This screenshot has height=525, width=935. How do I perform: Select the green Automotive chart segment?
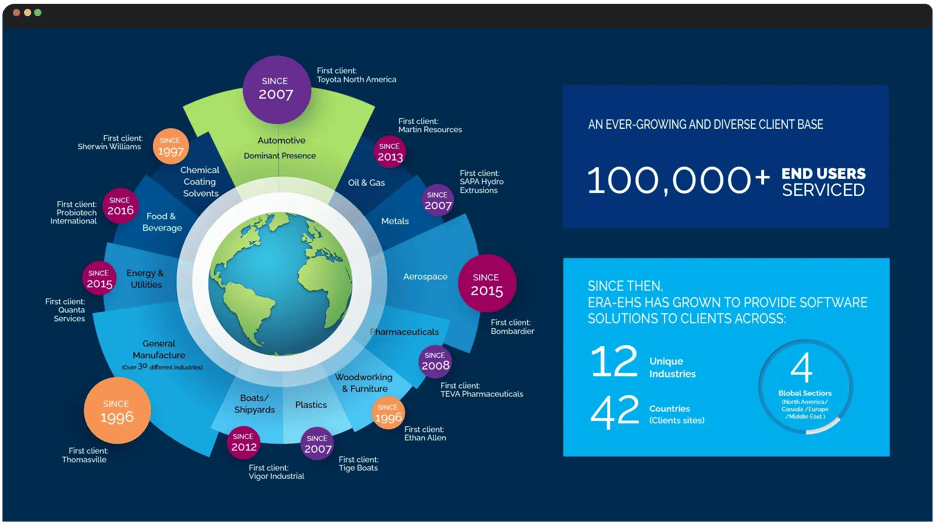[280, 147]
